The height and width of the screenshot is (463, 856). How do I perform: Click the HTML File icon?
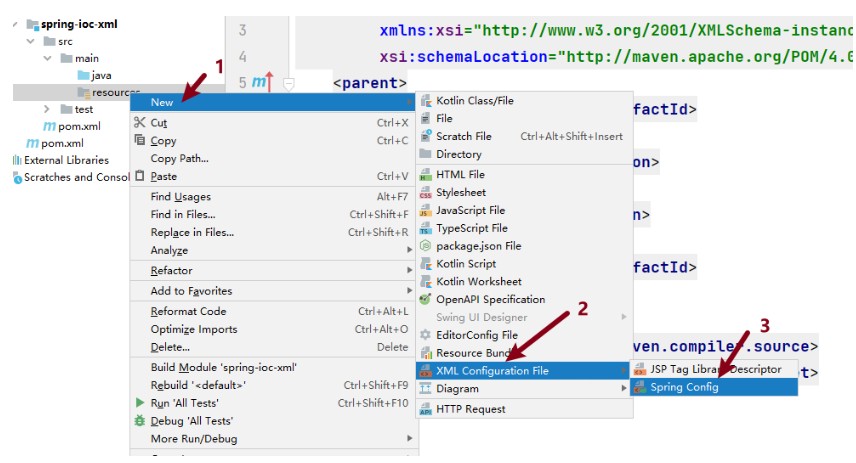click(x=426, y=175)
